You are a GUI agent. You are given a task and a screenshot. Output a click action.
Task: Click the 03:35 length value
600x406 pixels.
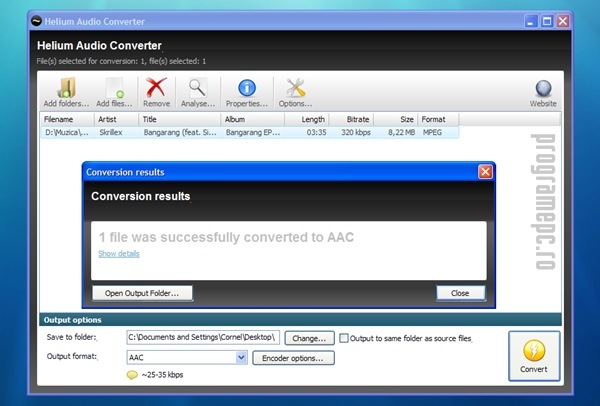point(316,133)
